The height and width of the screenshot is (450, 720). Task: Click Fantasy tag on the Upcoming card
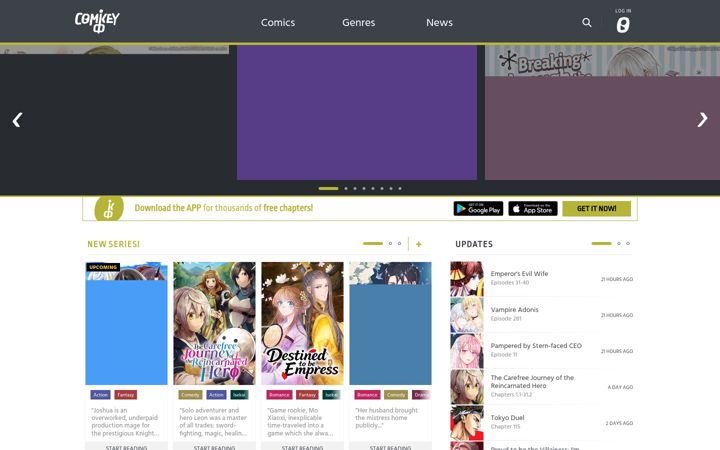click(125, 395)
